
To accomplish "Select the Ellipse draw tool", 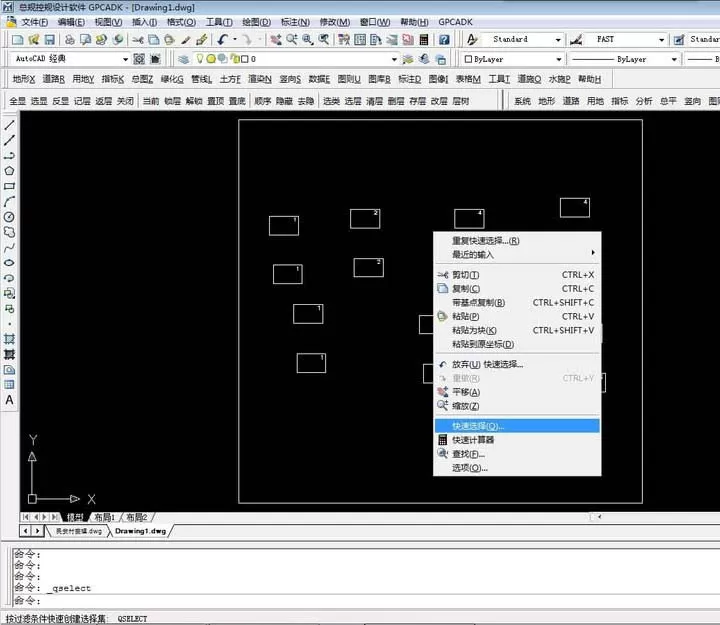I will pos(9,263).
